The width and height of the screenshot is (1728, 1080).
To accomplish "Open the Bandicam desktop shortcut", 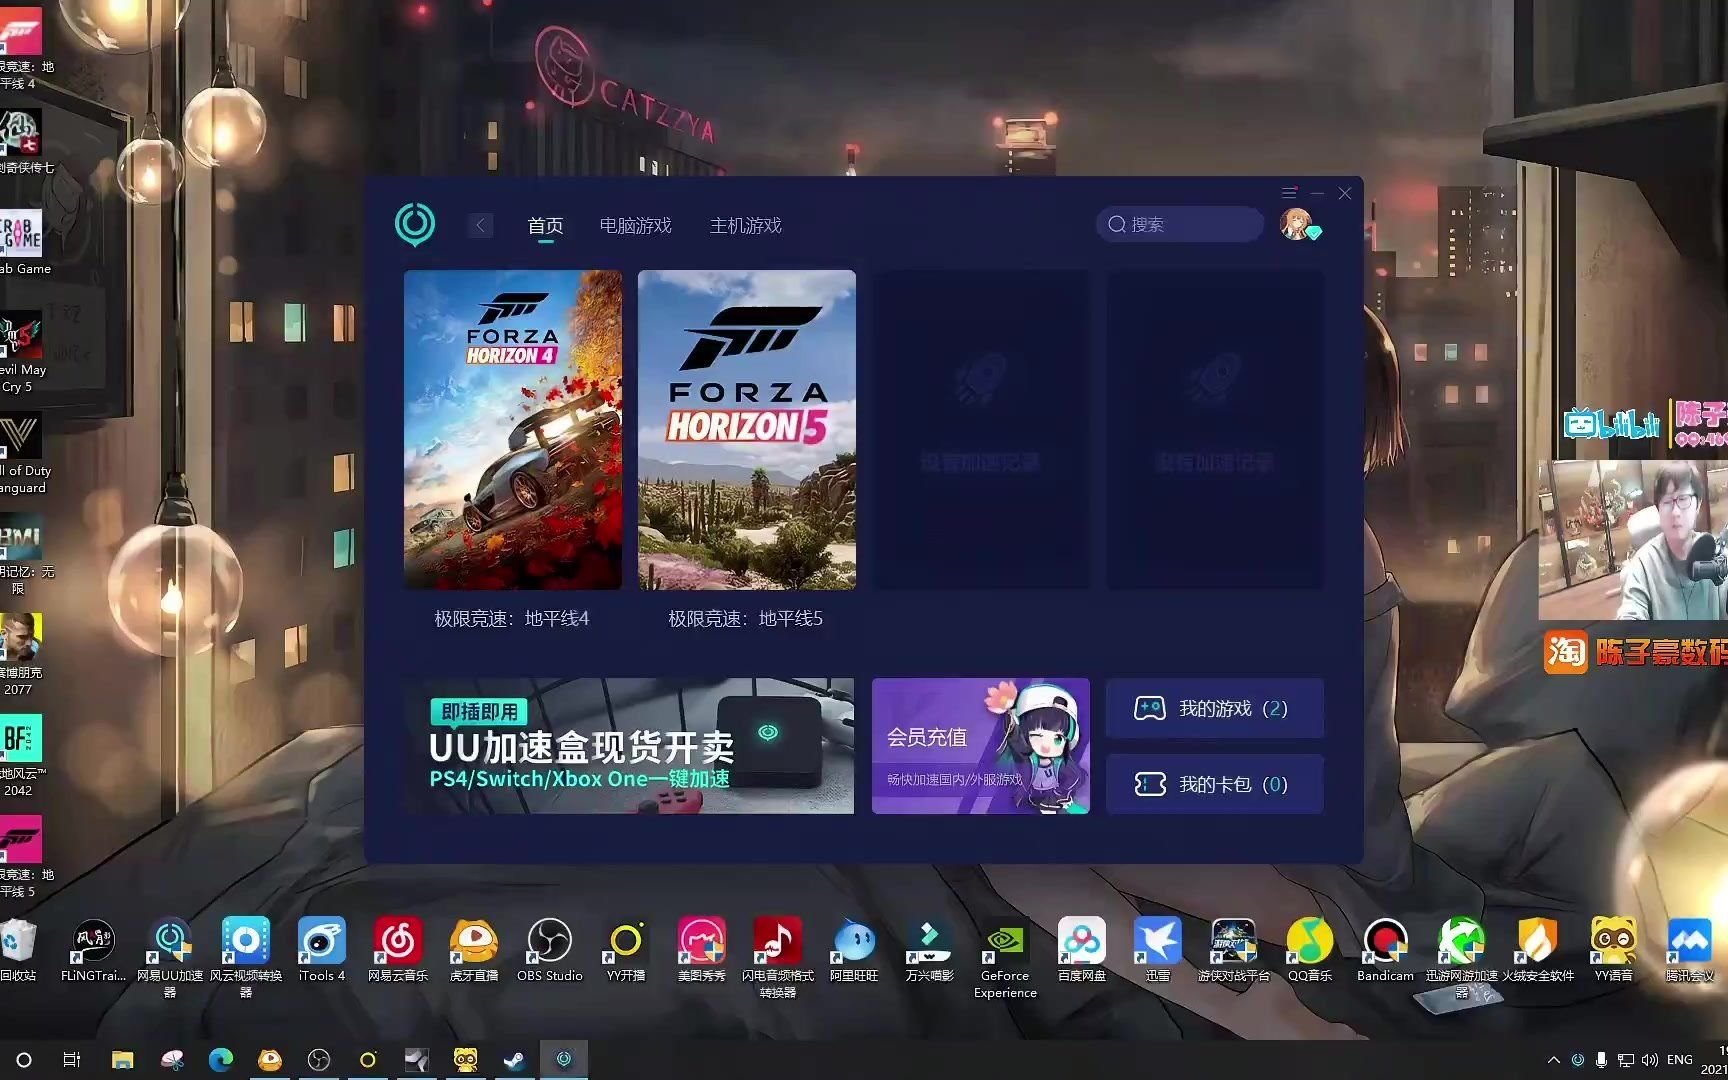I will [1386, 950].
